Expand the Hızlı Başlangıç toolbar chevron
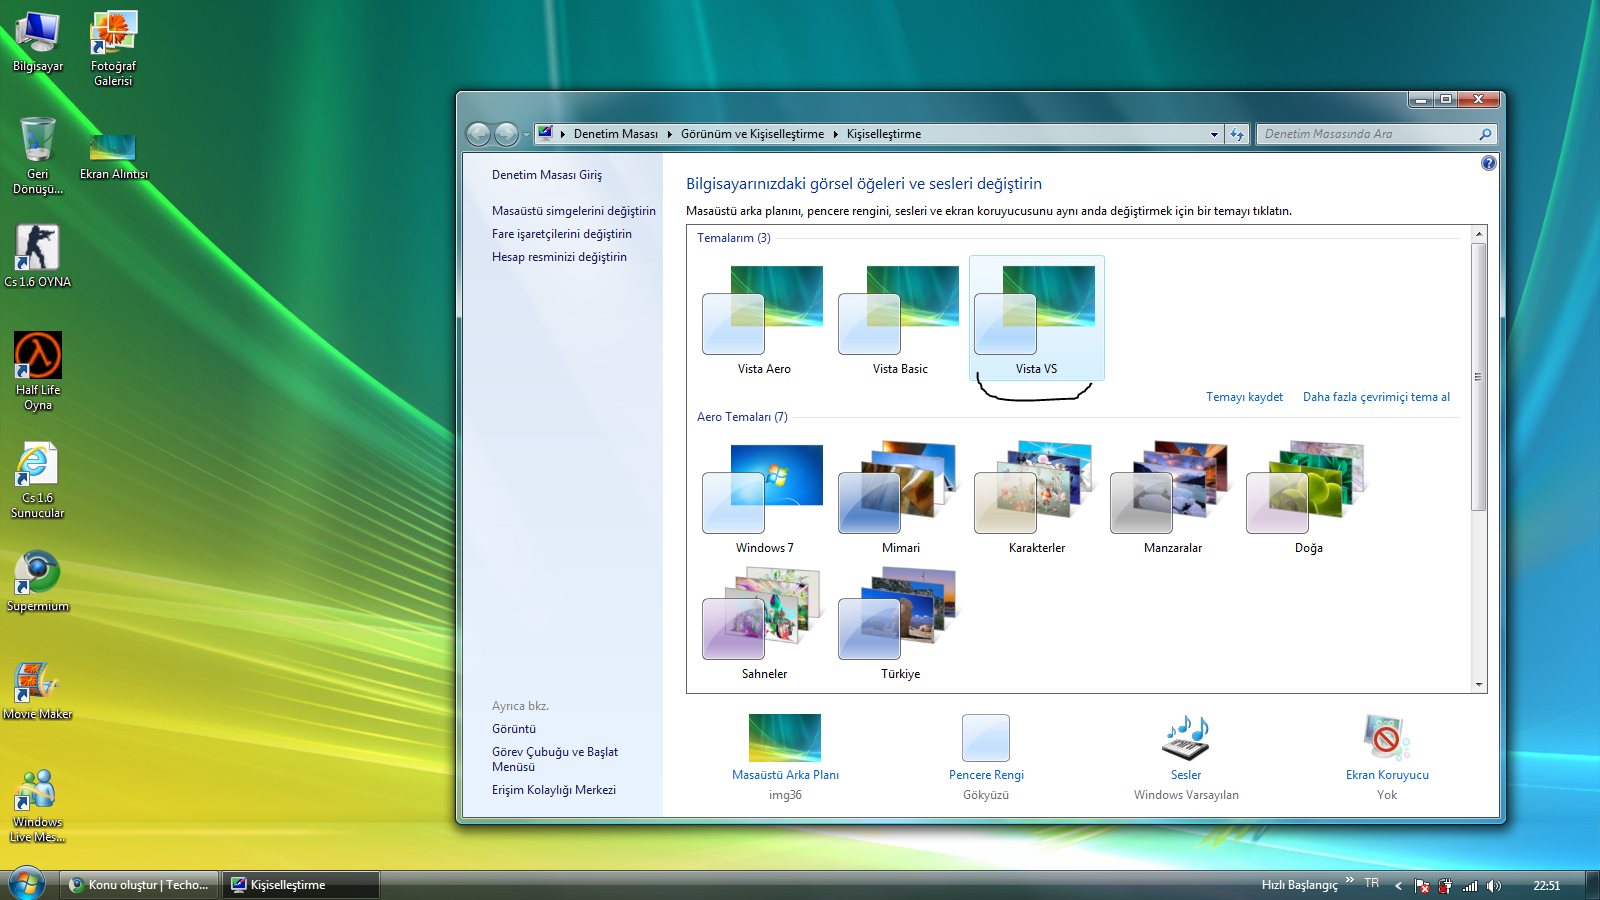The image size is (1600, 900). 1349,881
